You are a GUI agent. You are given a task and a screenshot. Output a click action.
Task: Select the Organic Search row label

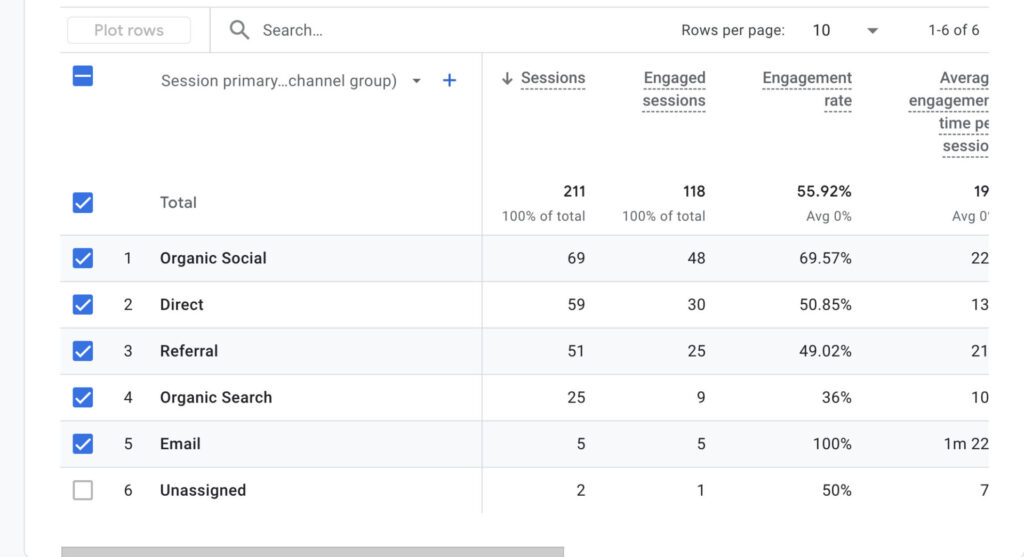[x=216, y=397]
